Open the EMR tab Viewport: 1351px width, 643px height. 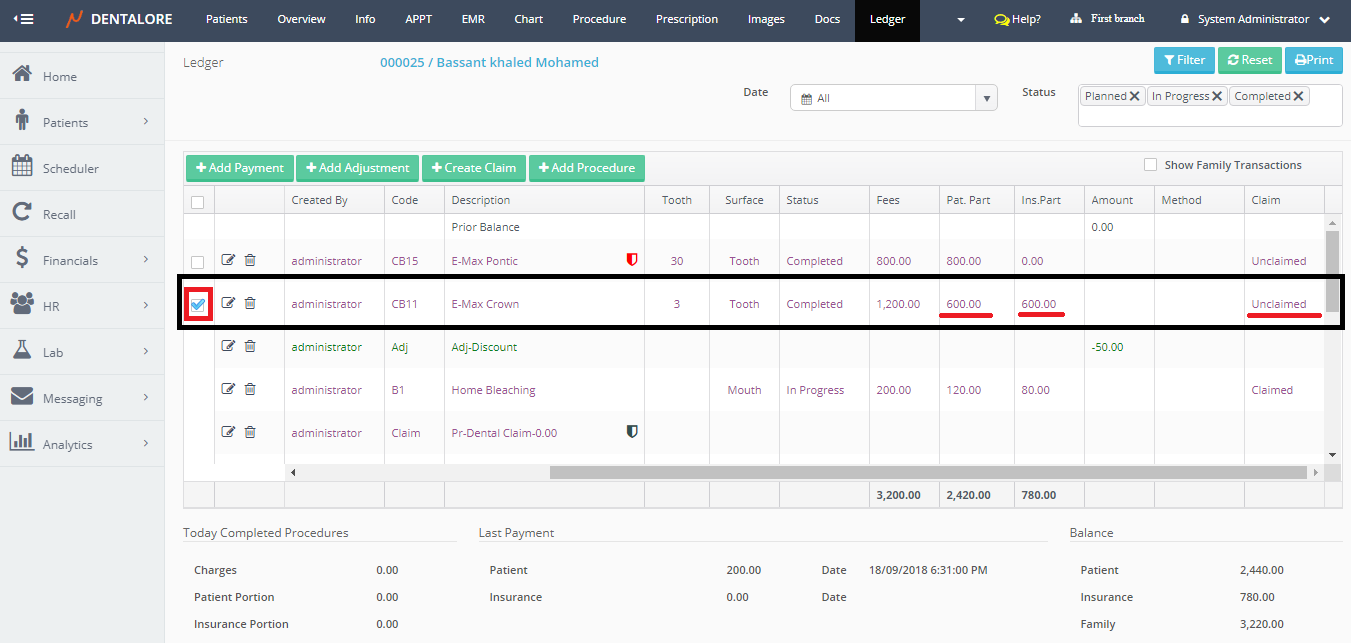(473, 19)
